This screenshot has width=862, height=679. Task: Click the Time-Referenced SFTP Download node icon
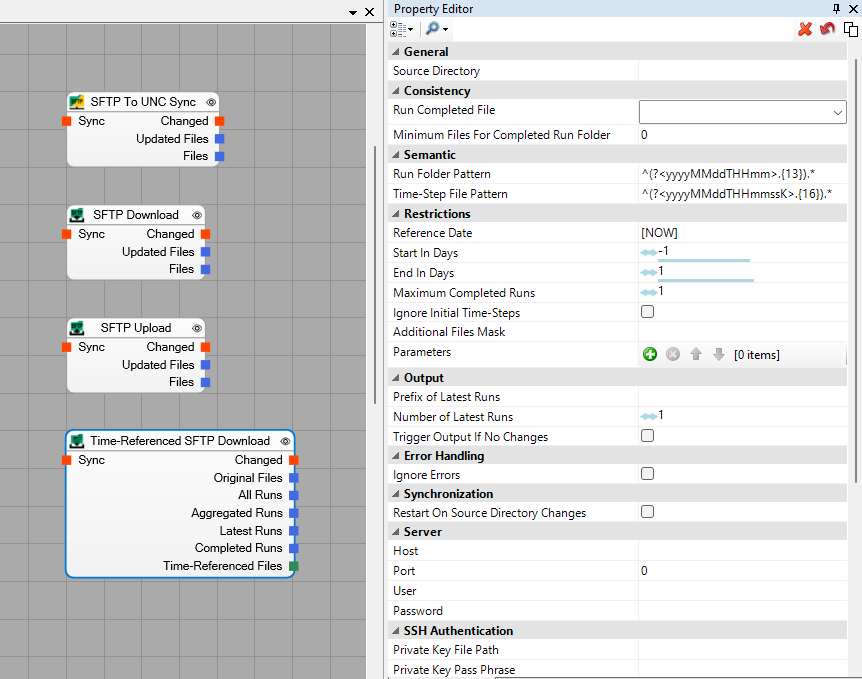pyautogui.click(x=77, y=441)
